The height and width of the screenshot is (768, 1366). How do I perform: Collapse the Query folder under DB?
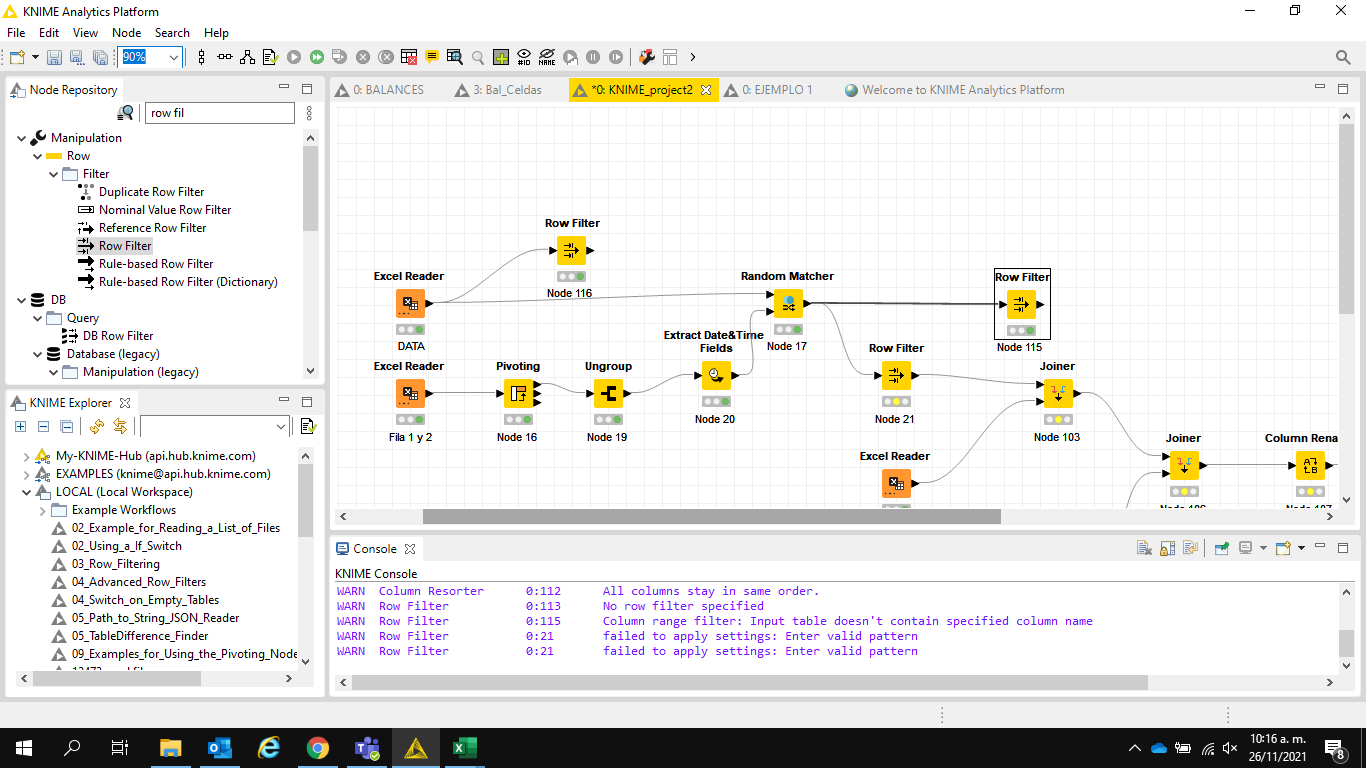coord(38,318)
